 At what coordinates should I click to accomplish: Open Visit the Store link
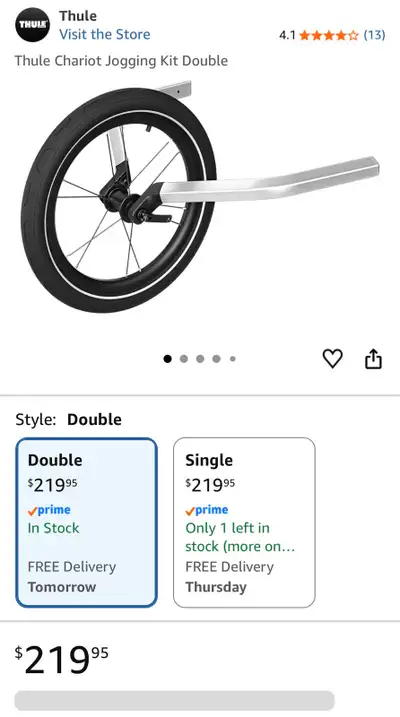point(105,34)
